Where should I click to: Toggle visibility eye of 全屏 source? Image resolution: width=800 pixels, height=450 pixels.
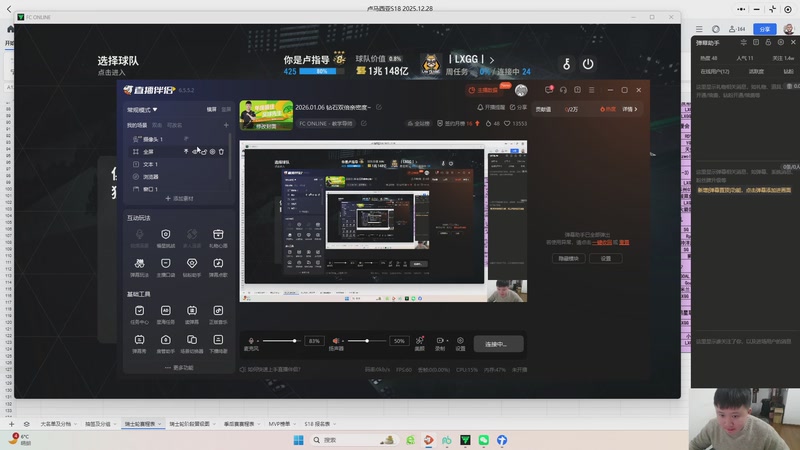click(x=195, y=152)
